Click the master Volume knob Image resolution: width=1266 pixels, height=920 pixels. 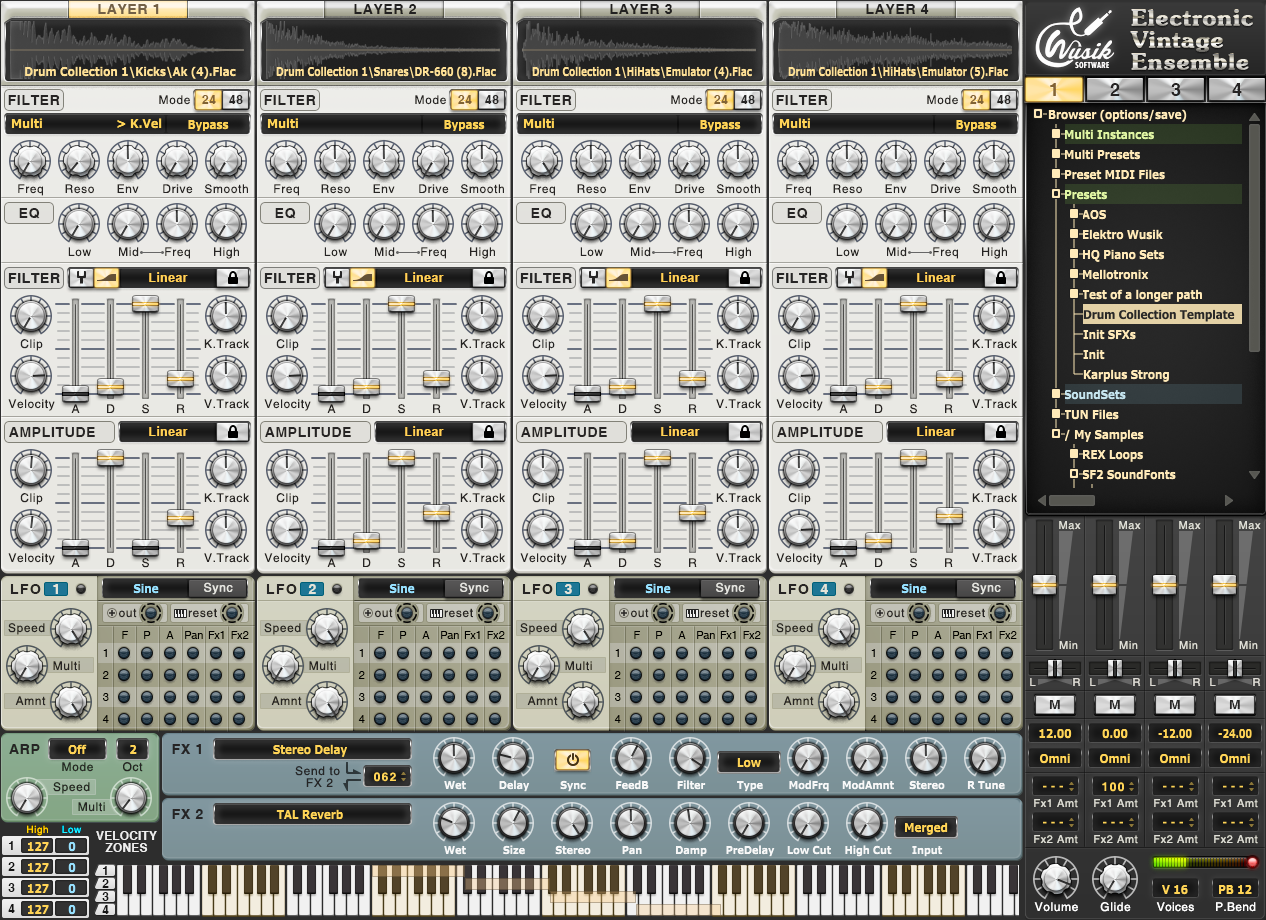[x=1056, y=877]
